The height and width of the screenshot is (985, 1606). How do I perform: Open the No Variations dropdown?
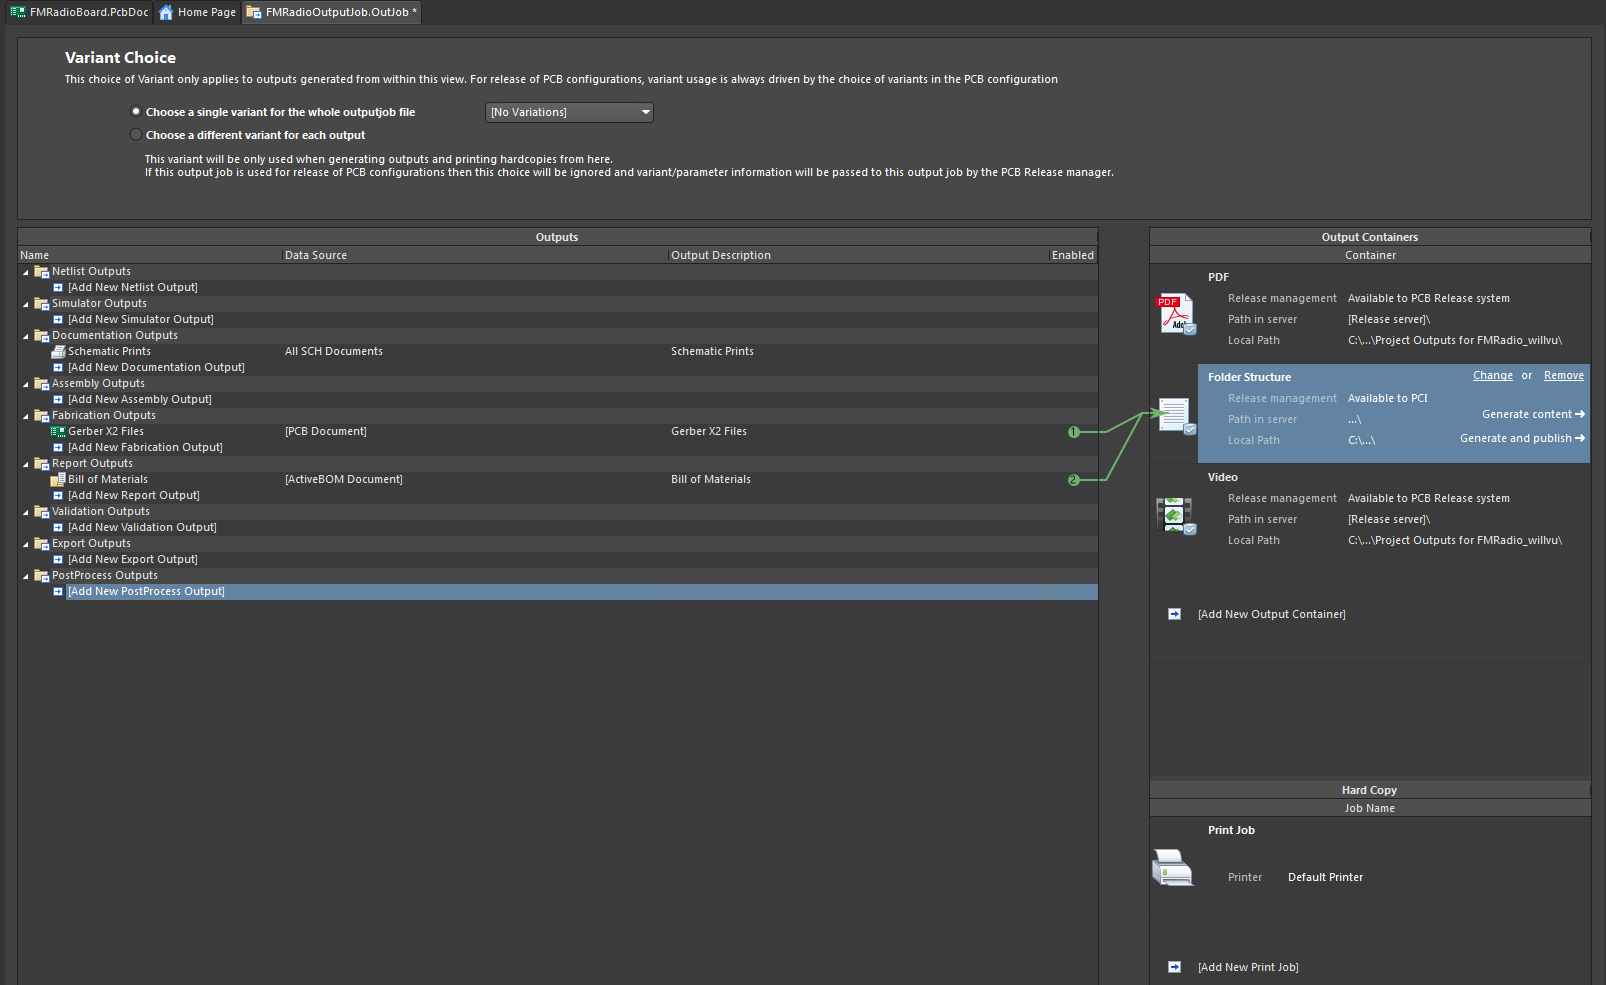pos(570,113)
